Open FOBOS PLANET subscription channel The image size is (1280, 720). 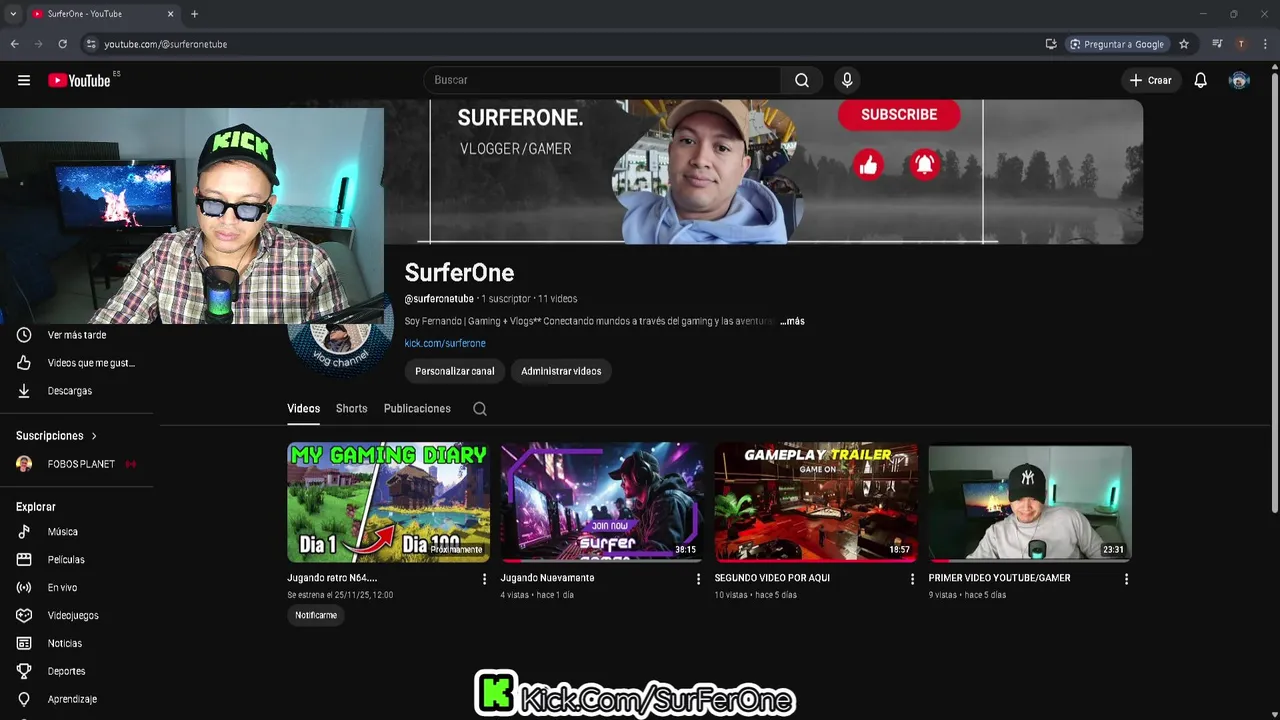tap(77, 464)
